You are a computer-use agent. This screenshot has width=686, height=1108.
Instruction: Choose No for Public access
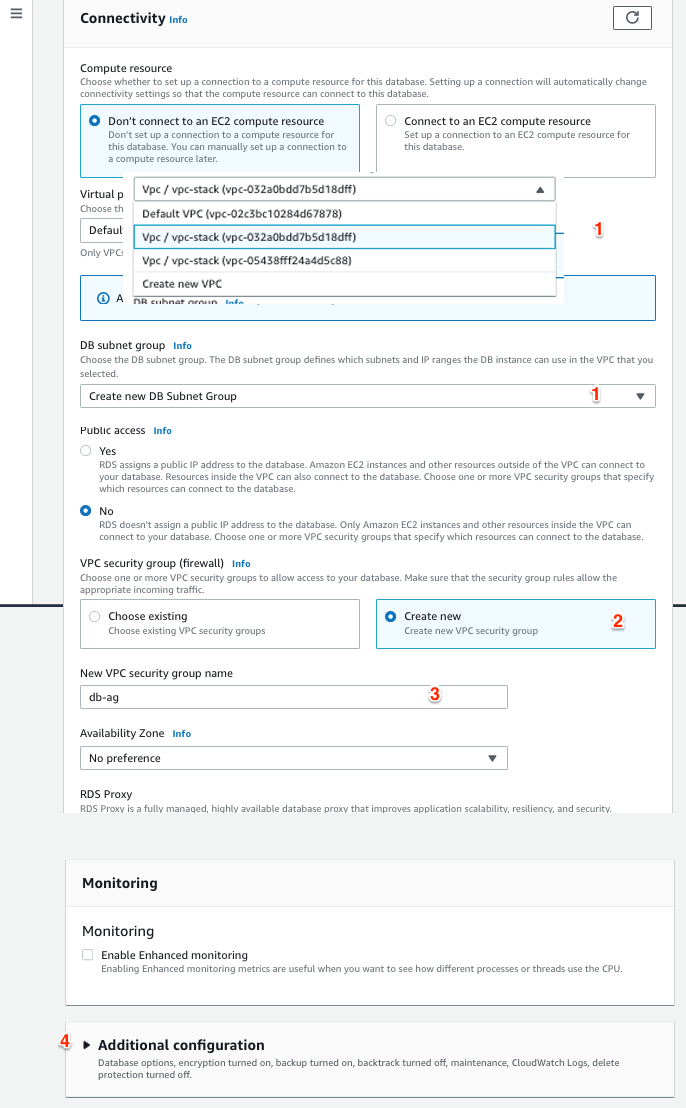tap(87, 511)
